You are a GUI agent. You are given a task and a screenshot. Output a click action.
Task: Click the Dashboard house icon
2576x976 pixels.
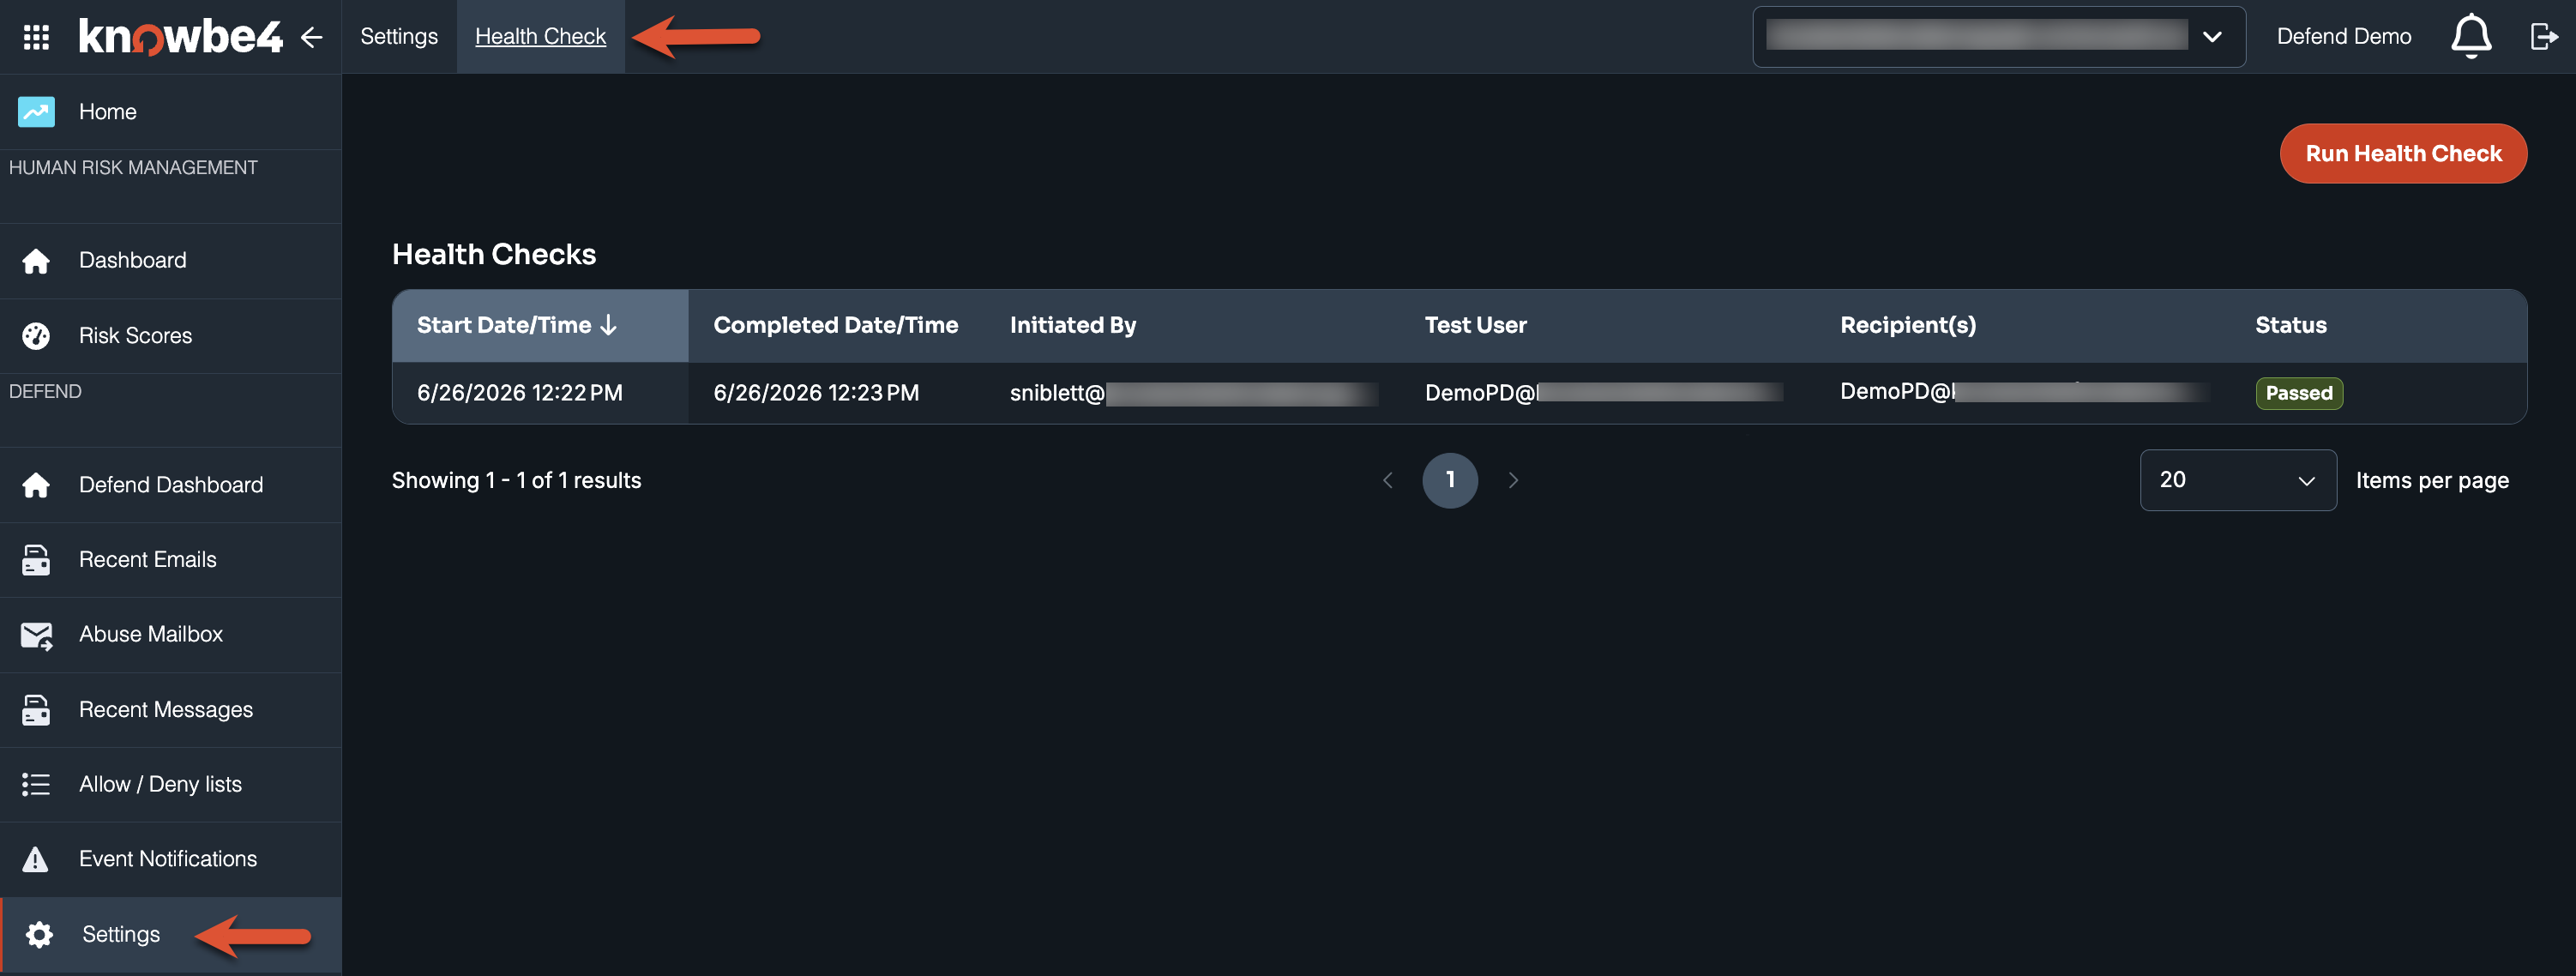click(36, 261)
